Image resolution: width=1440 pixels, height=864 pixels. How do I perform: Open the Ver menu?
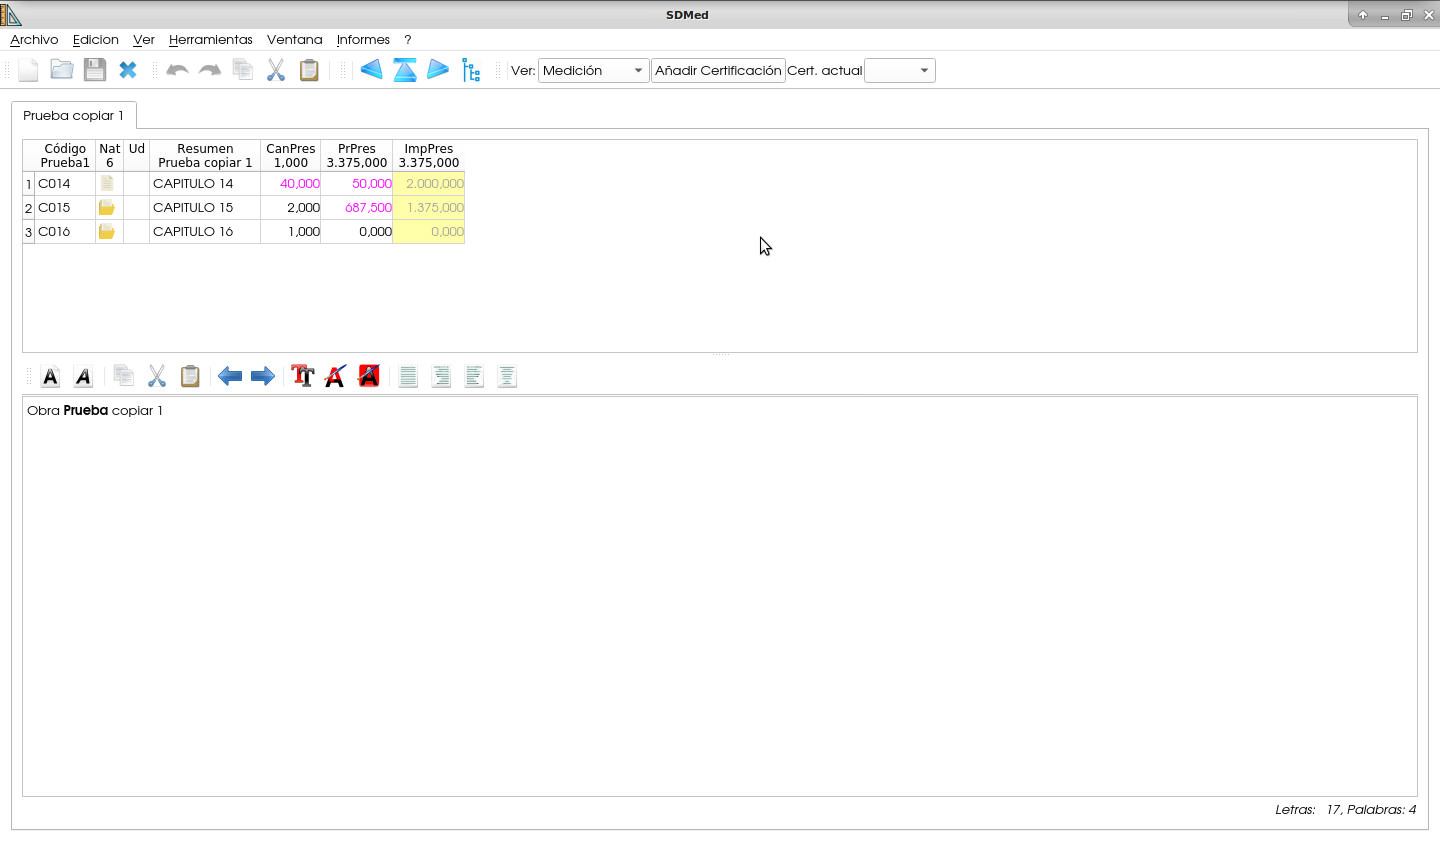click(144, 40)
